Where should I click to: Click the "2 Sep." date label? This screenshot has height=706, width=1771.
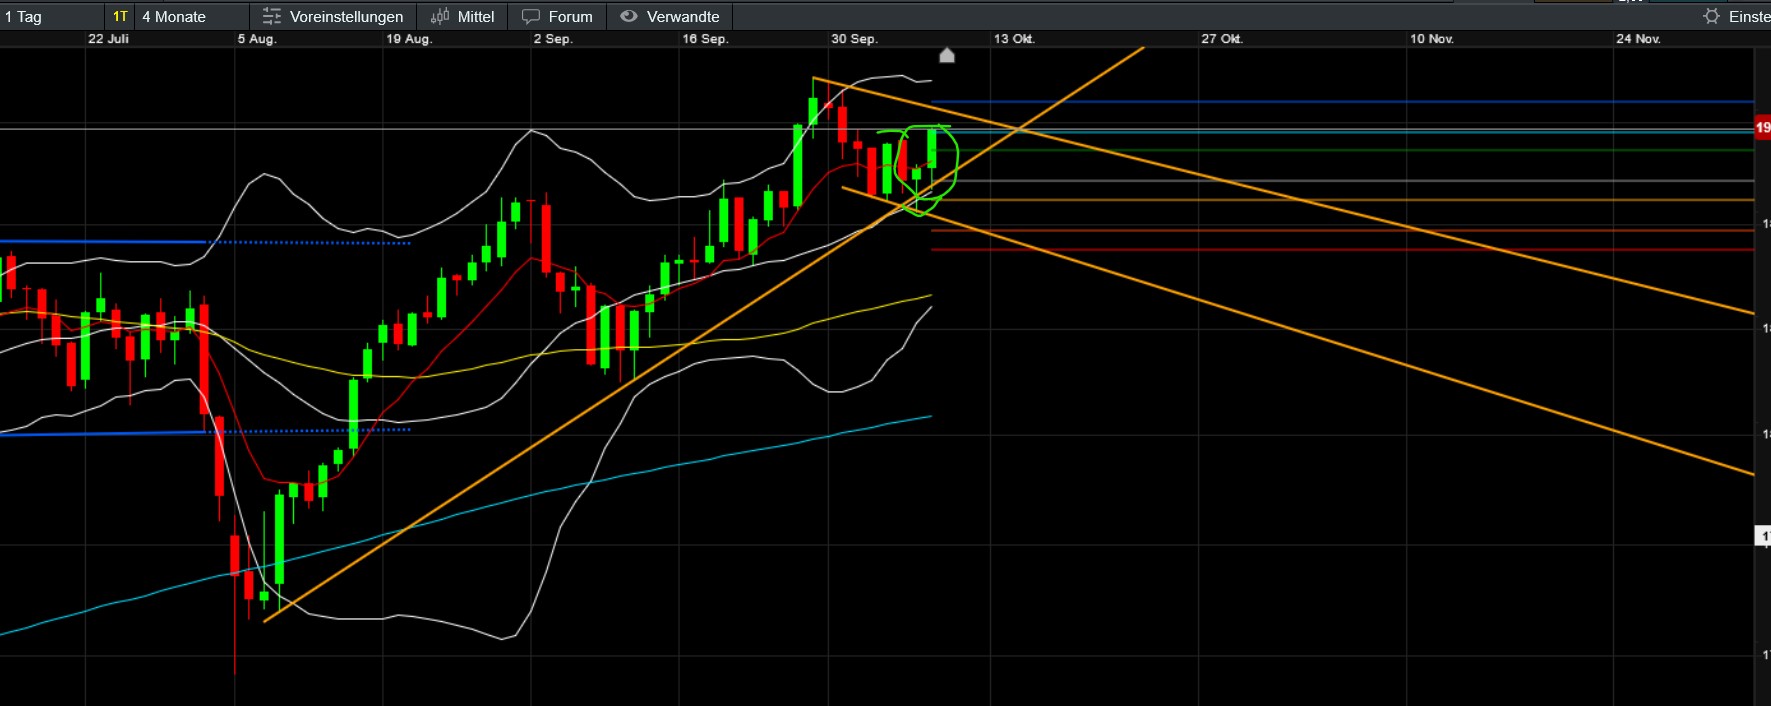(x=553, y=39)
